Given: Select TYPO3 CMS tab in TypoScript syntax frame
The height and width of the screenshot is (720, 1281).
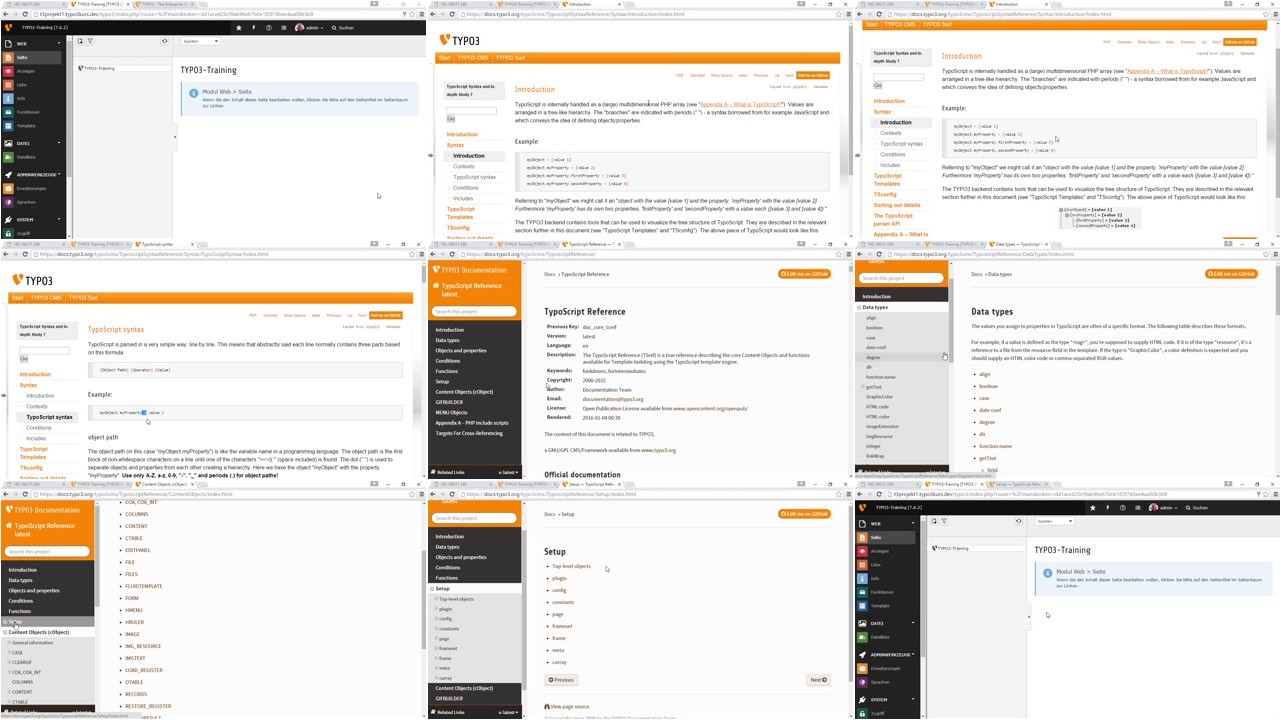Looking at the screenshot, I should tap(46, 297).
